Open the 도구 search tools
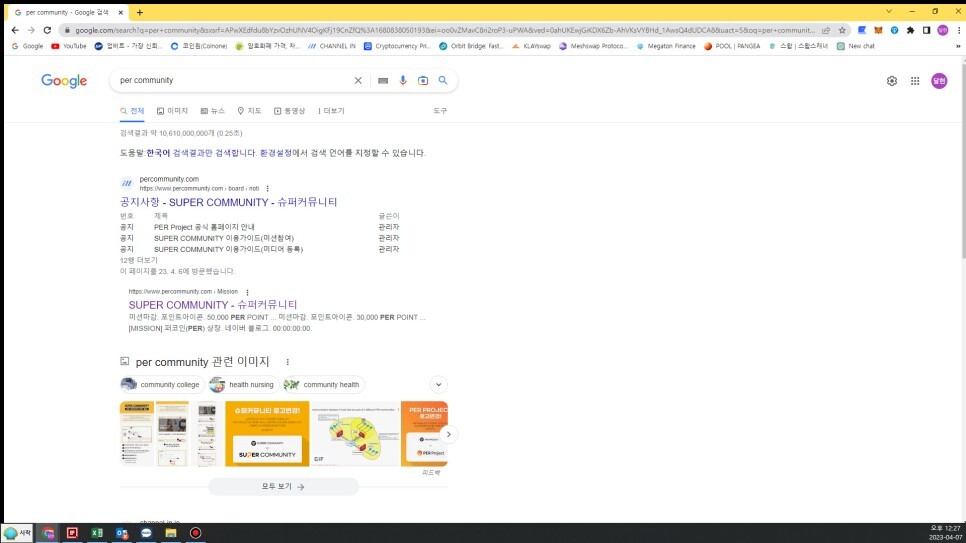966x543 pixels. 440,111
